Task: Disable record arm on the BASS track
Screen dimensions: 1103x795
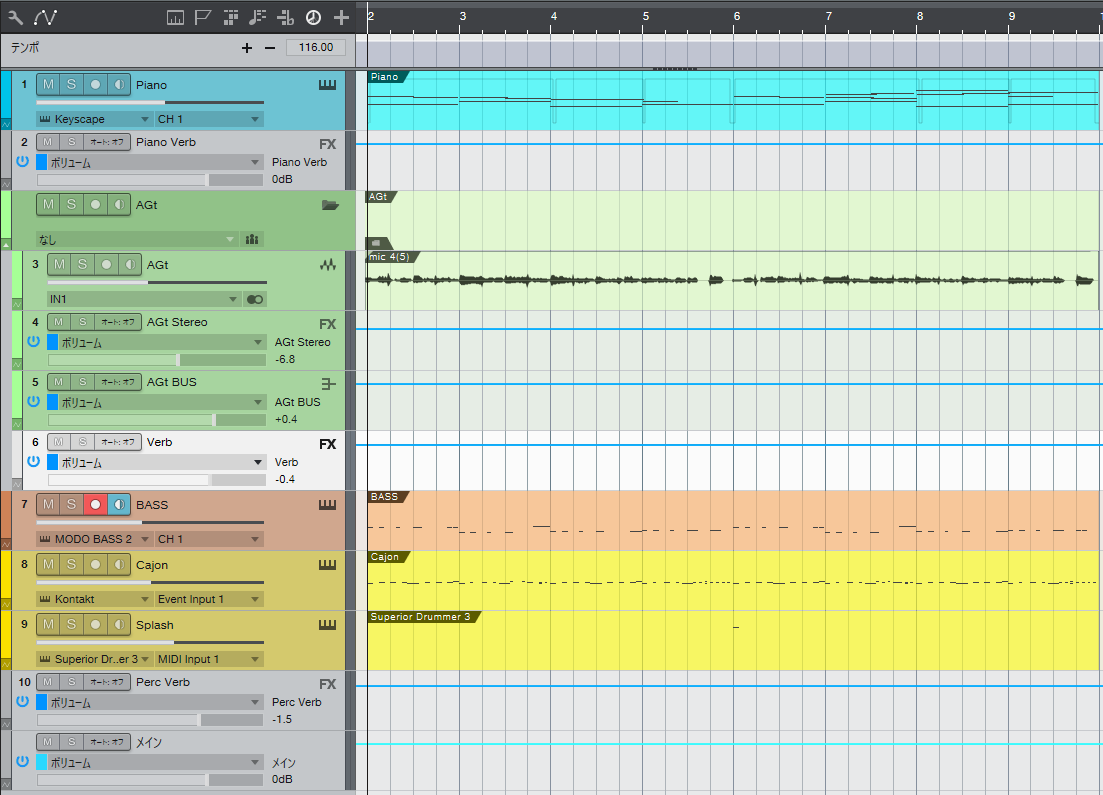Action: click(95, 504)
